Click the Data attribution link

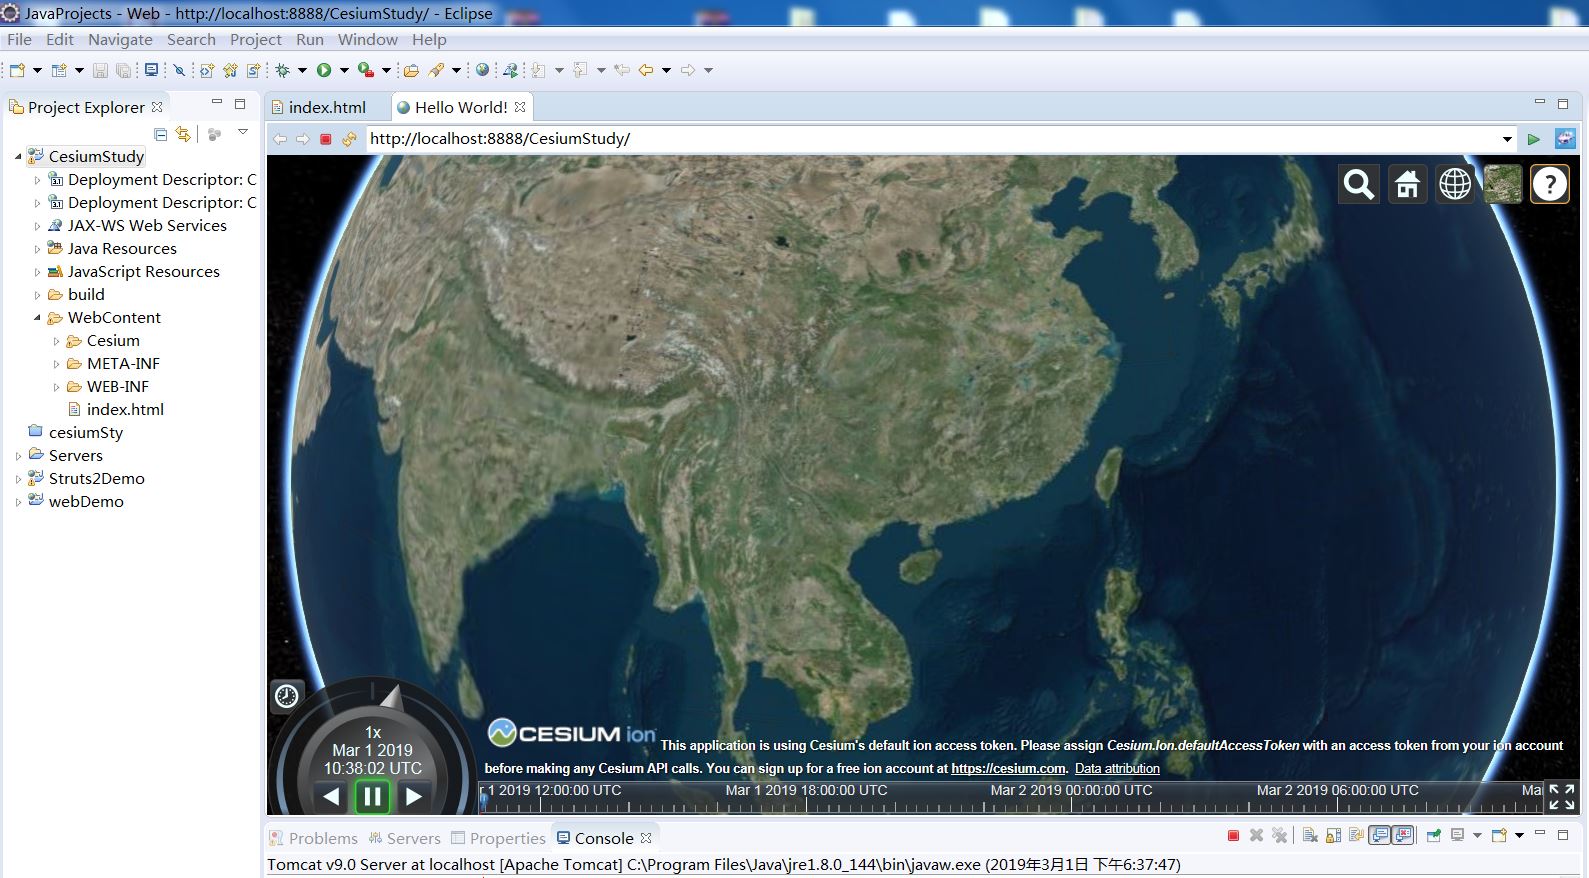click(1117, 769)
